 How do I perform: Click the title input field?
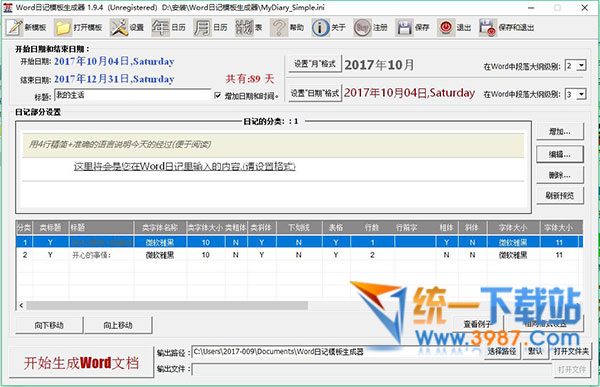[x=133, y=95]
